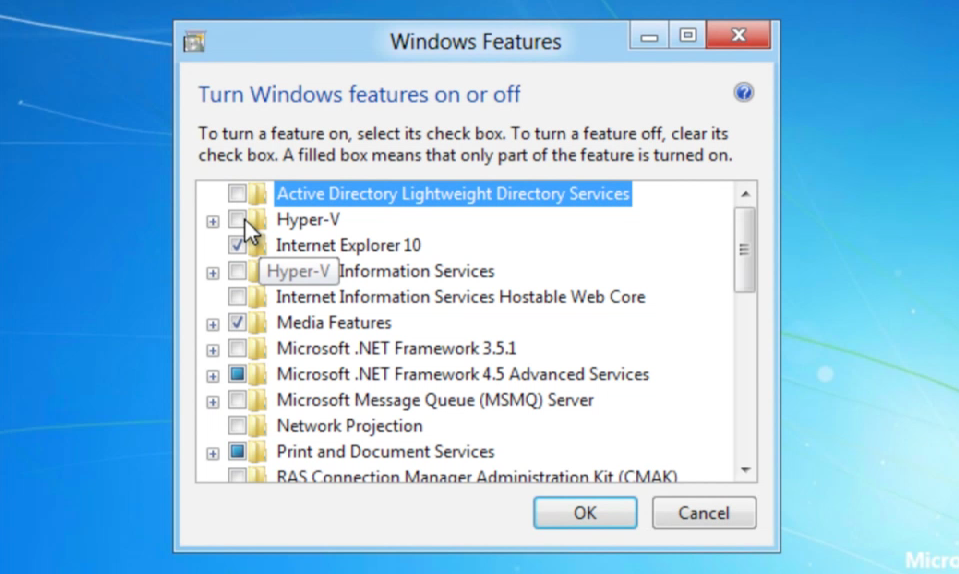Select the Internet Explorer 10 label
Image resolution: width=959 pixels, height=574 pixels.
coord(349,245)
